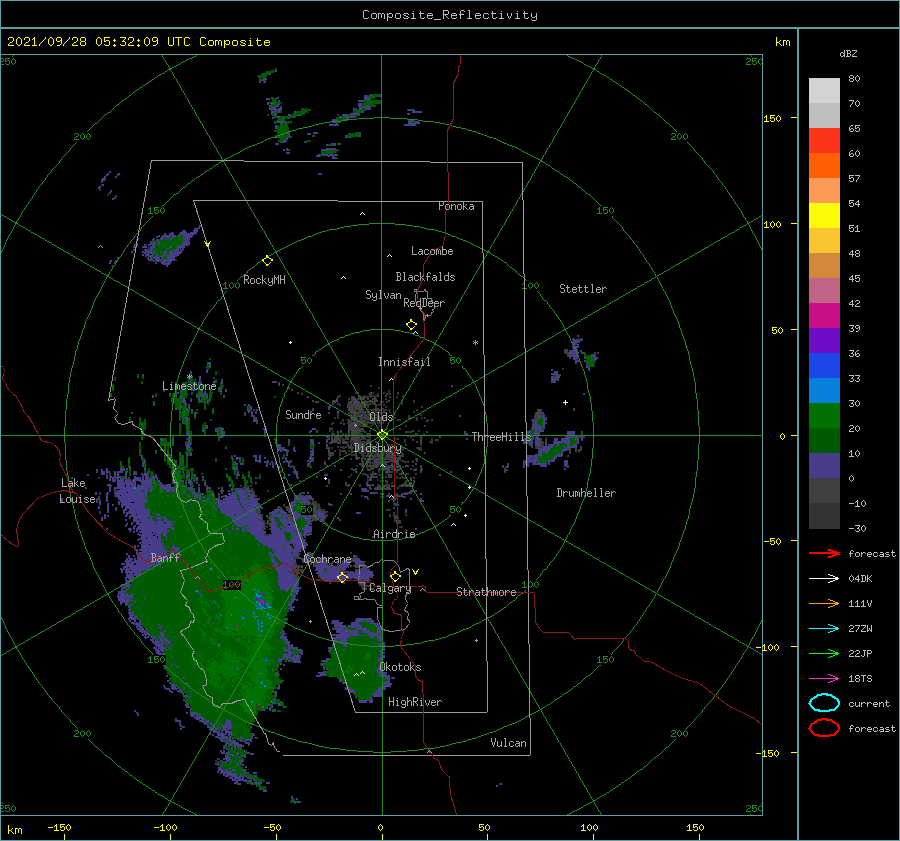The image size is (900, 841).
Task: Click the dBZ legend heading
Action: pos(848,53)
